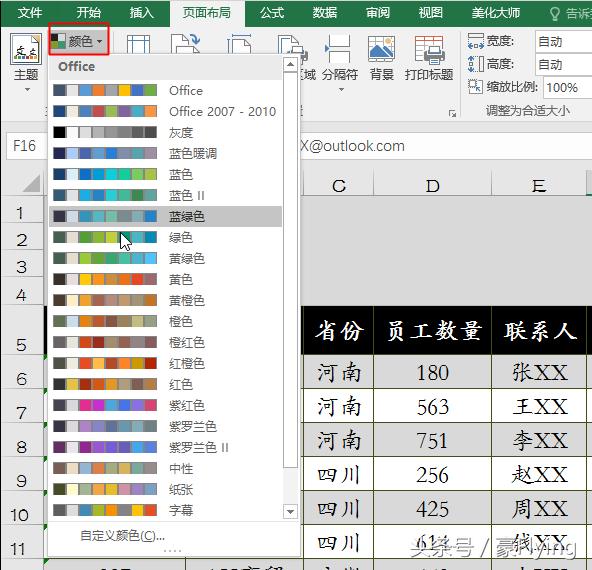Choose the 蓝色 color scheme

165,174
